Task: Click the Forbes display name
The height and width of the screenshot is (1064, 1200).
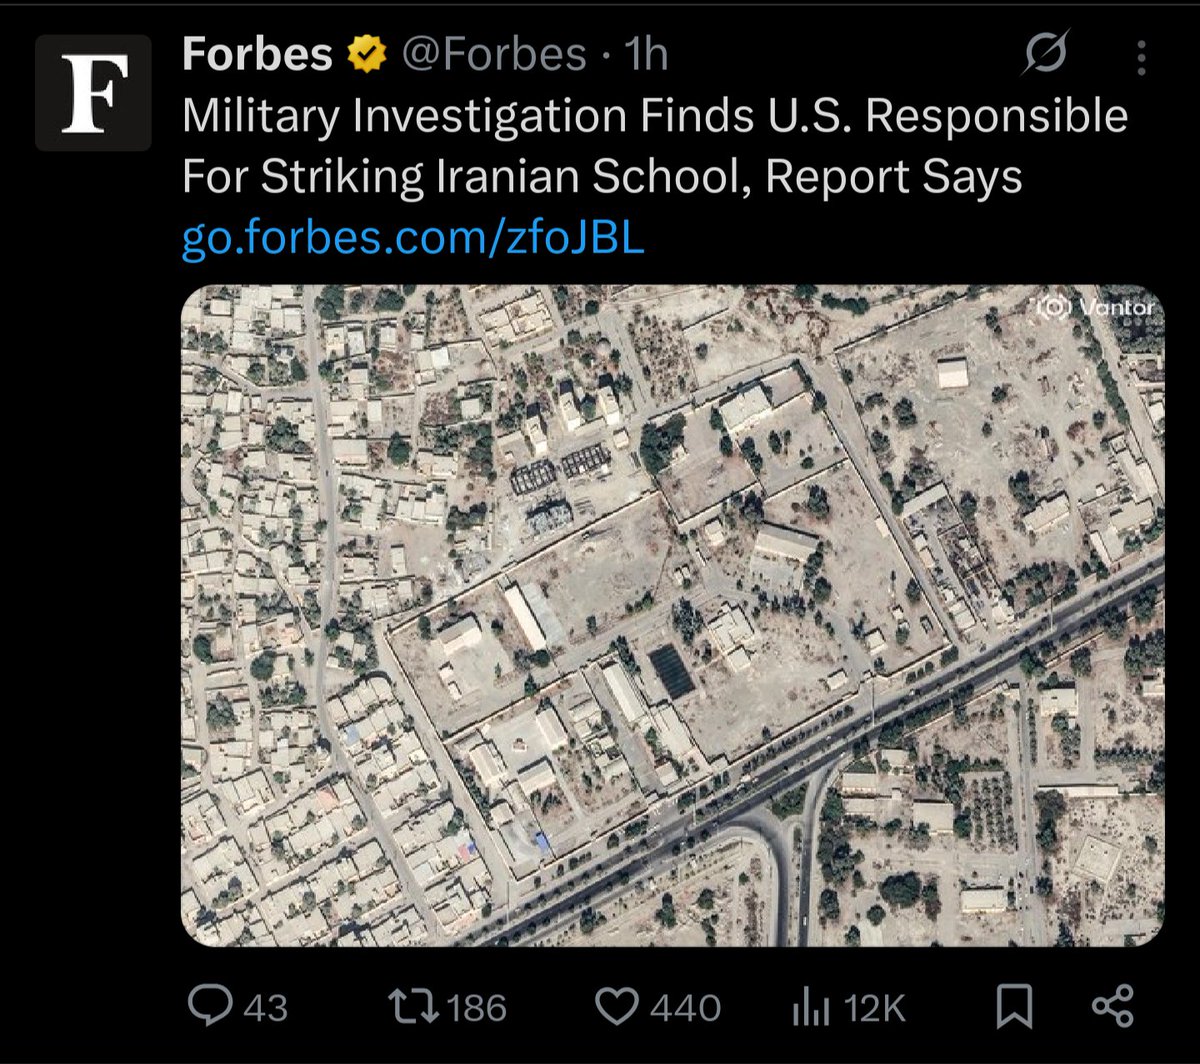Action: [x=257, y=55]
